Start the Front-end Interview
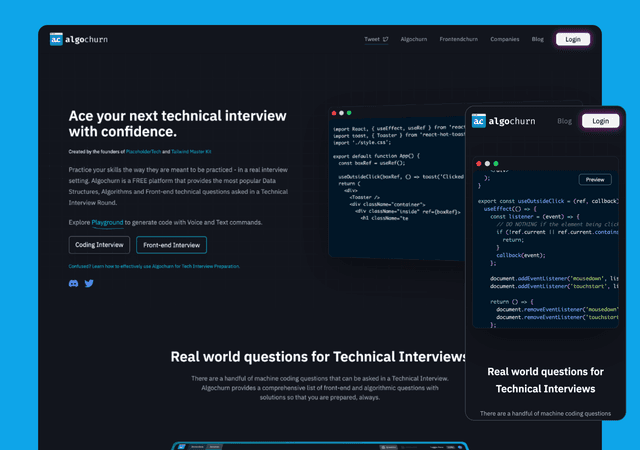 [x=171, y=245]
